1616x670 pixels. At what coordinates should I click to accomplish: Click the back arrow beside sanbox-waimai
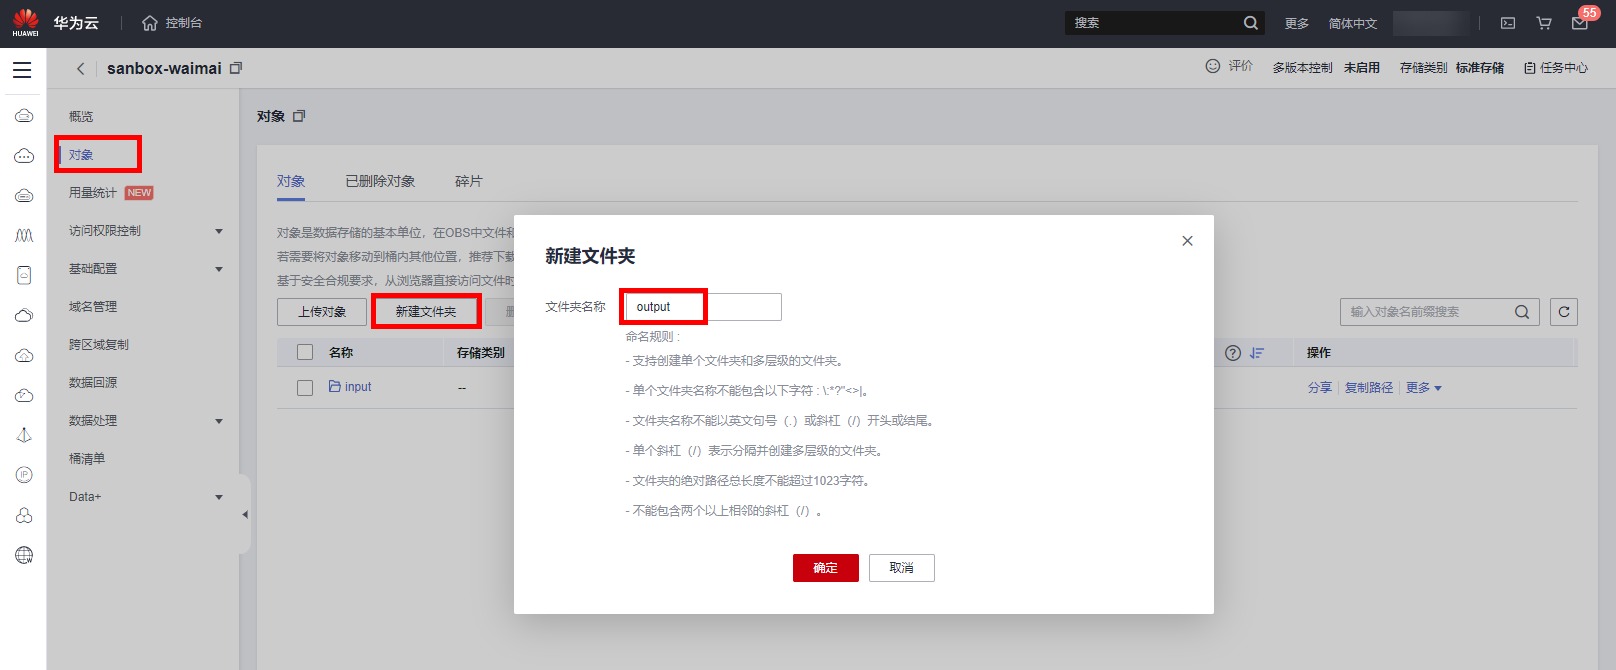pyautogui.click(x=80, y=69)
